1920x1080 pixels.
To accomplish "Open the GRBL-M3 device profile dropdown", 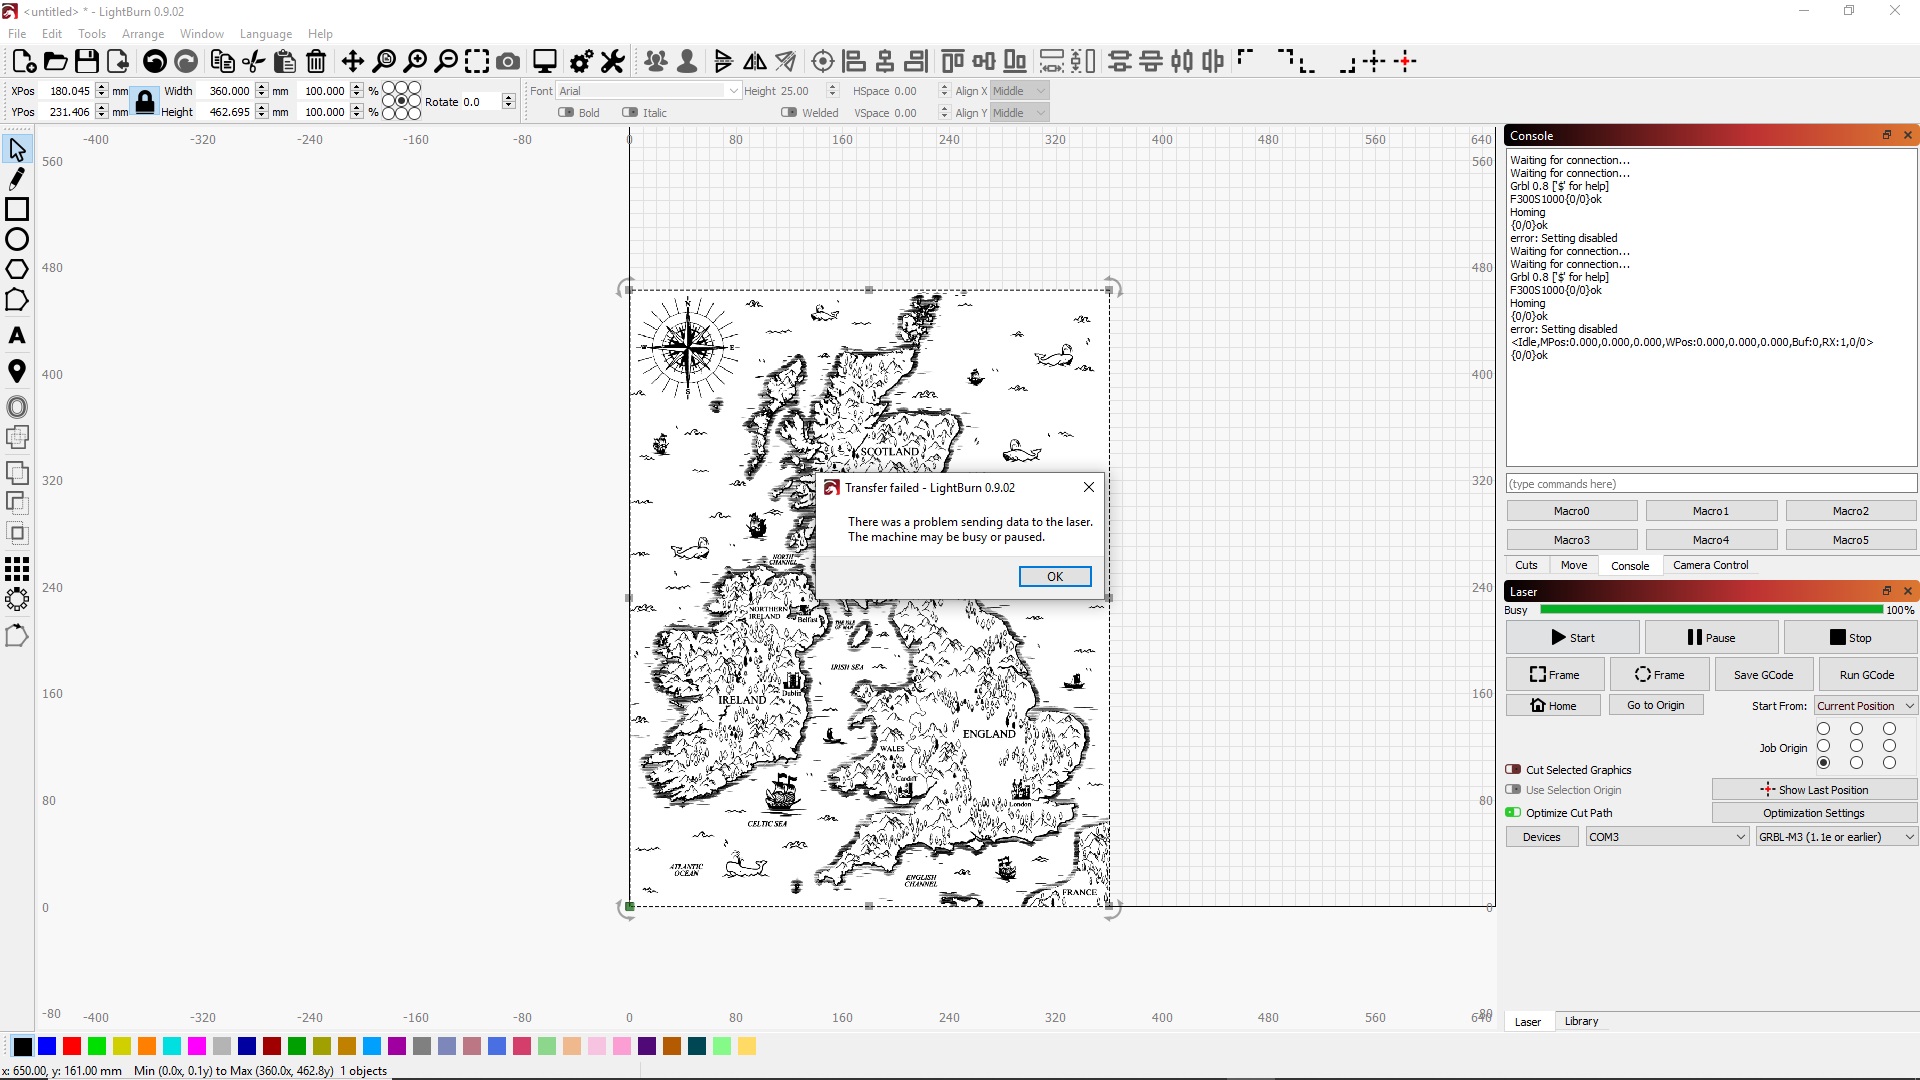I will tap(1835, 836).
